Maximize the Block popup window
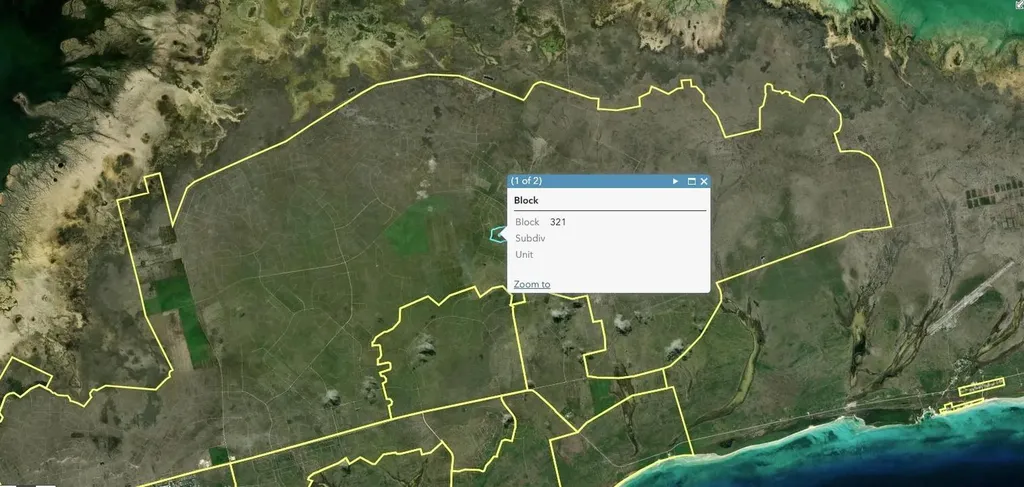Screen dimensions: 1024x487 [691, 181]
